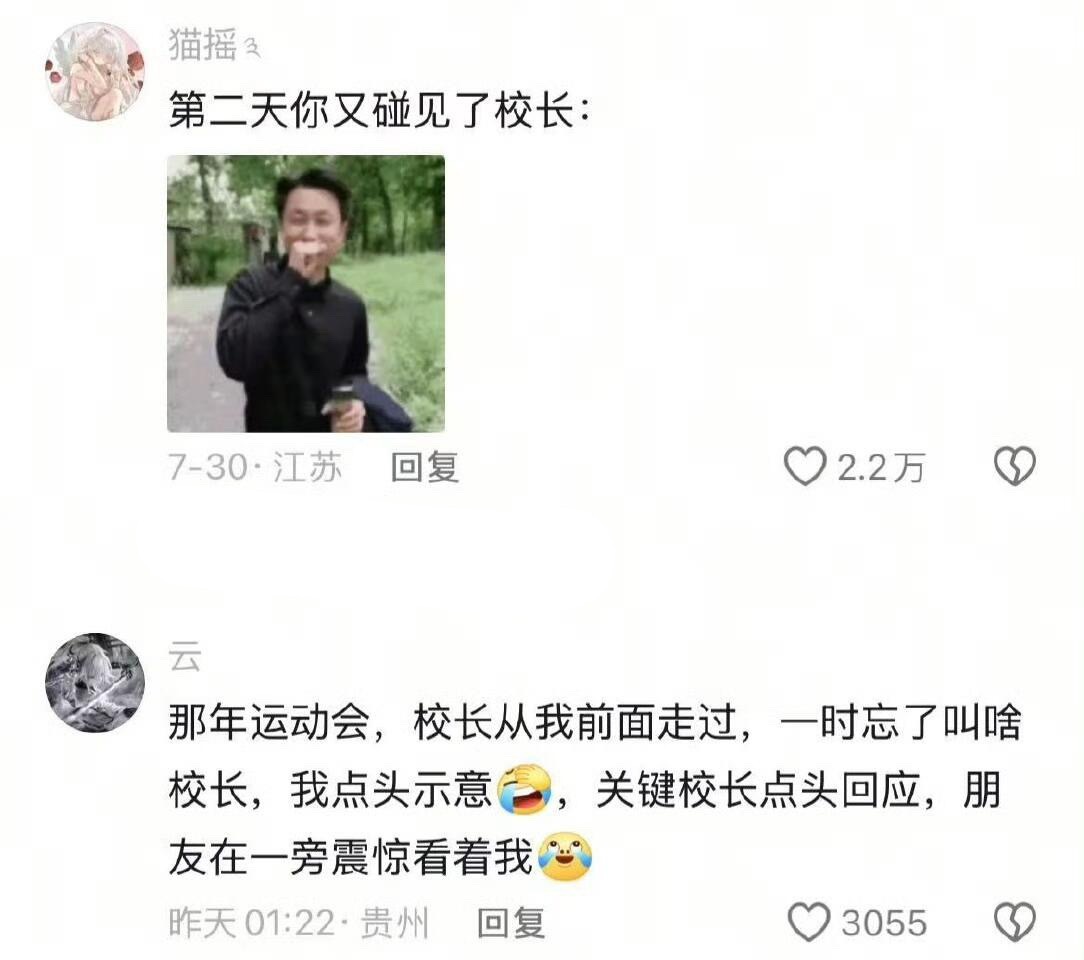The height and width of the screenshot is (960, 1084).
Task: Tap the 昨天 01:22 timestamp
Action: [252, 923]
